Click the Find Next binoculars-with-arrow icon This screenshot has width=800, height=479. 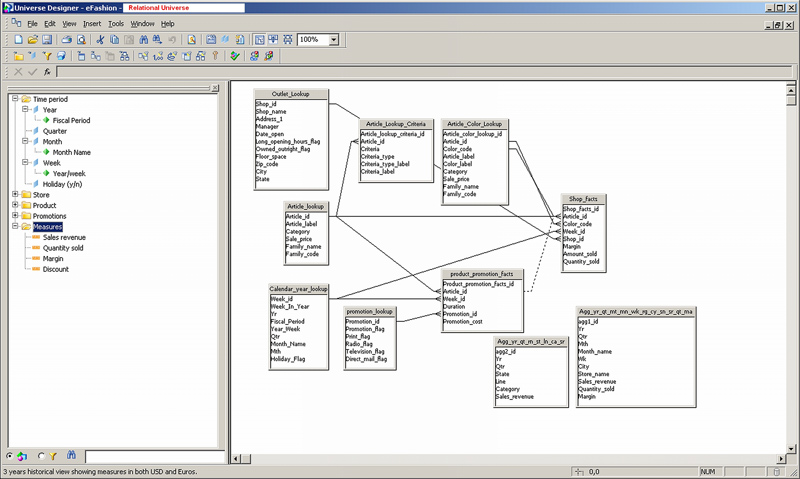pyautogui.click(x=157, y=39)
